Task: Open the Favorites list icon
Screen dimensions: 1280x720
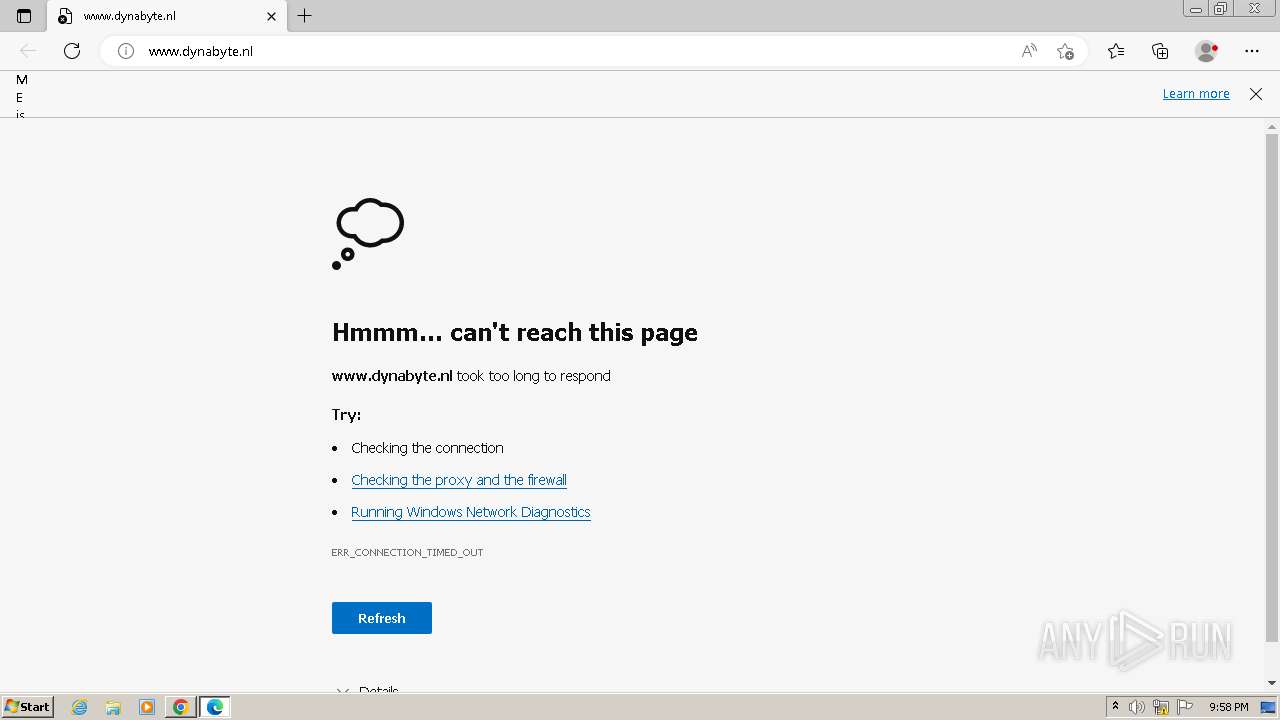Action: click(1116, 51)
